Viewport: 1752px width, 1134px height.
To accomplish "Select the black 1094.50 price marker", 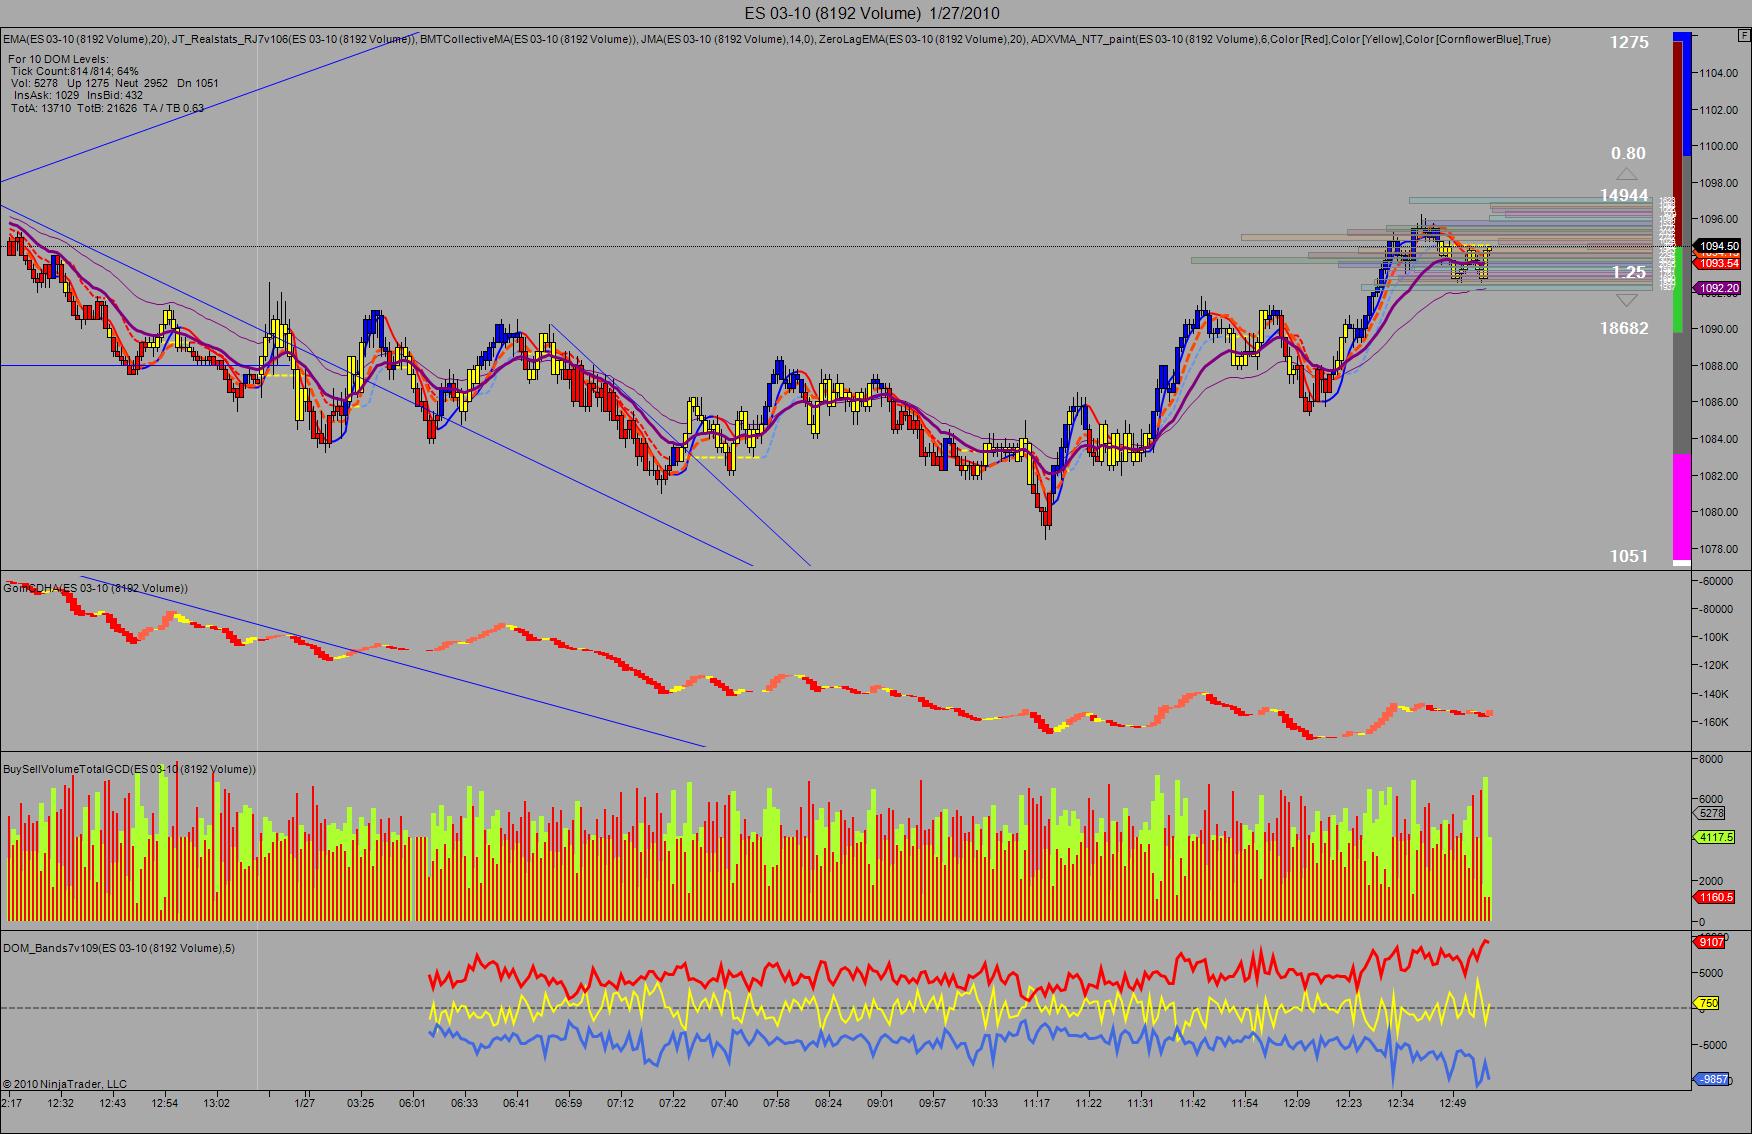I will (1719, 246).
